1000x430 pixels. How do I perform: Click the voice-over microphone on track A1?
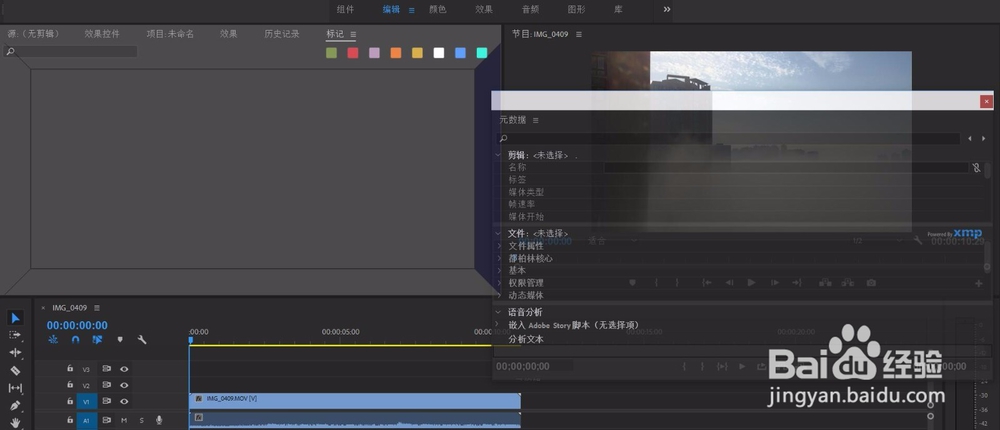pos(159,420)
